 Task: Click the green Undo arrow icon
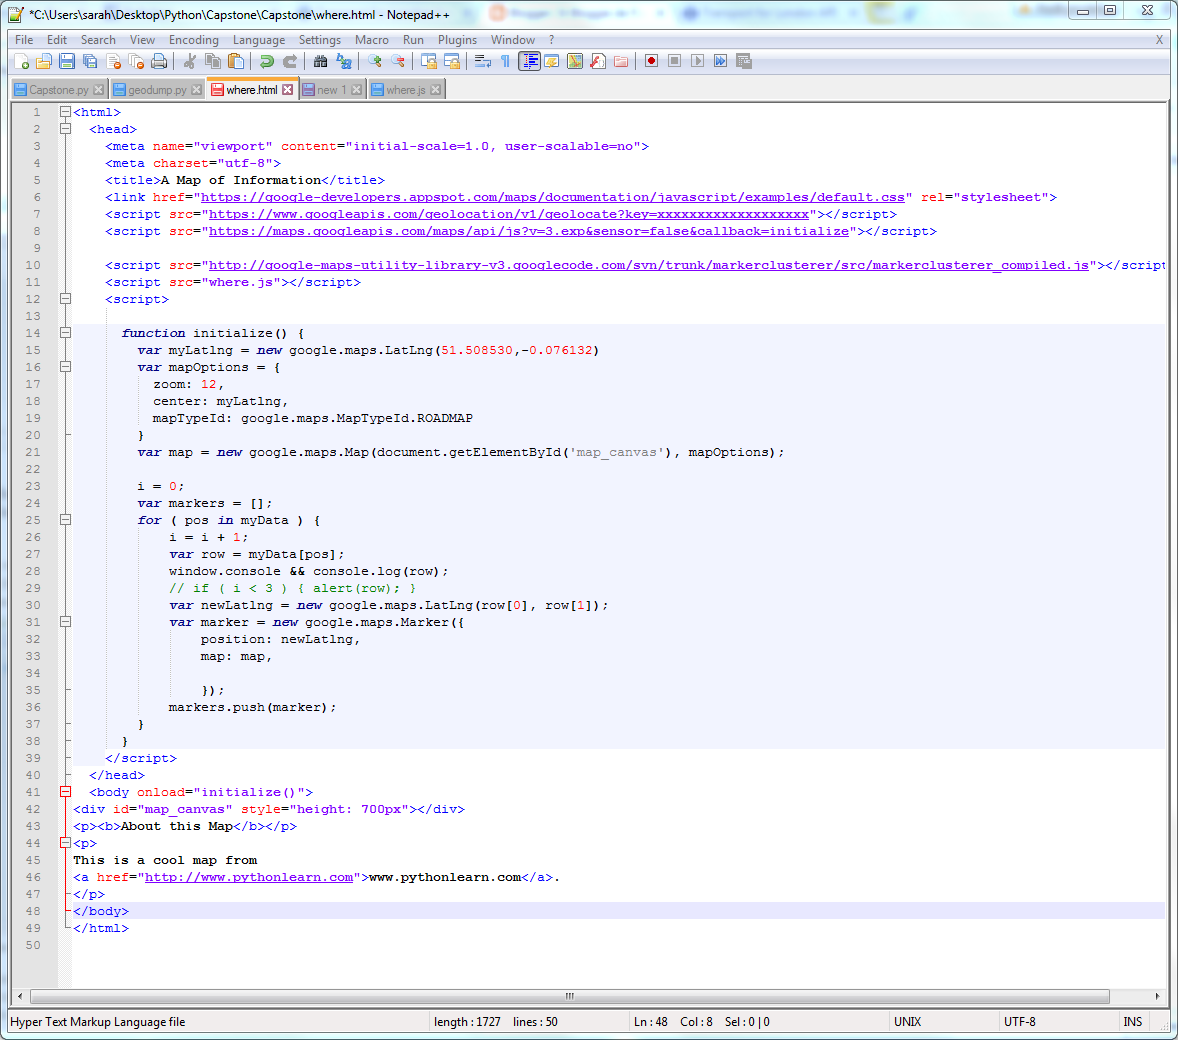[267, 62]
